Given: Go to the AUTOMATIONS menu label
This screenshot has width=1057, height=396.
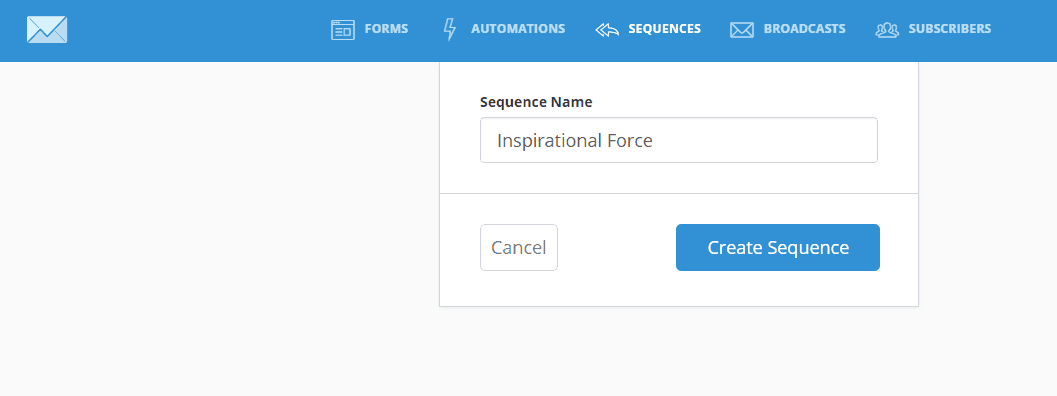Looking at the screenshot, I should 518,29.
